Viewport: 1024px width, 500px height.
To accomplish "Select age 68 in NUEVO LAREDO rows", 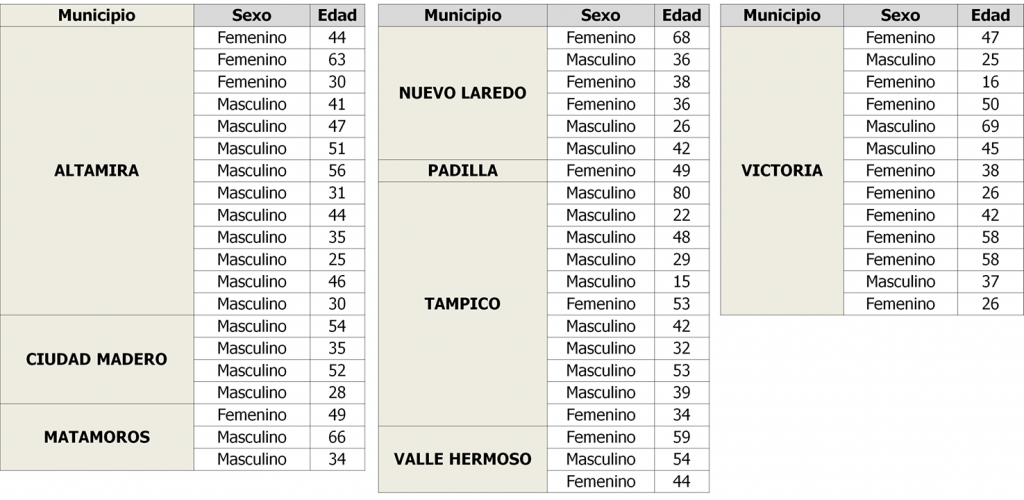I will tap(682, 38).
